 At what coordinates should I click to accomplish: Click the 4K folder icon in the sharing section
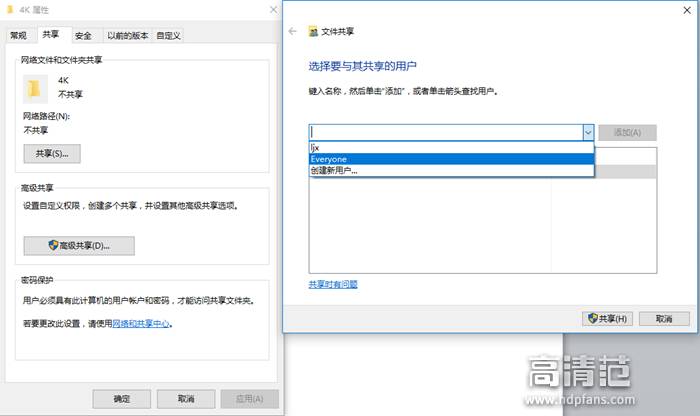tap(35, 88)
